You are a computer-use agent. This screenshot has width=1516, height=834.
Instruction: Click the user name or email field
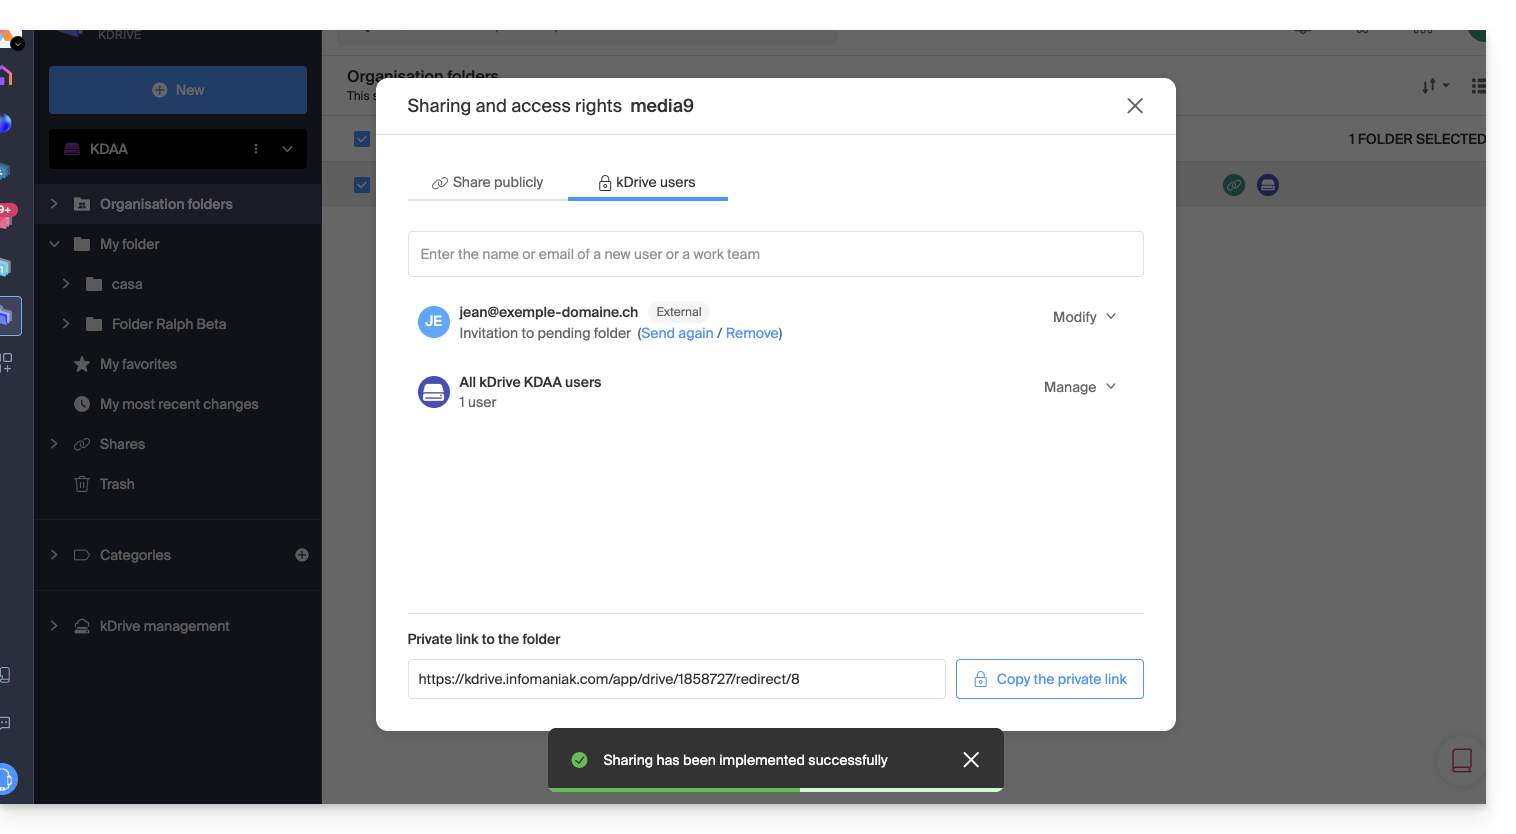(x=775, y=254)
